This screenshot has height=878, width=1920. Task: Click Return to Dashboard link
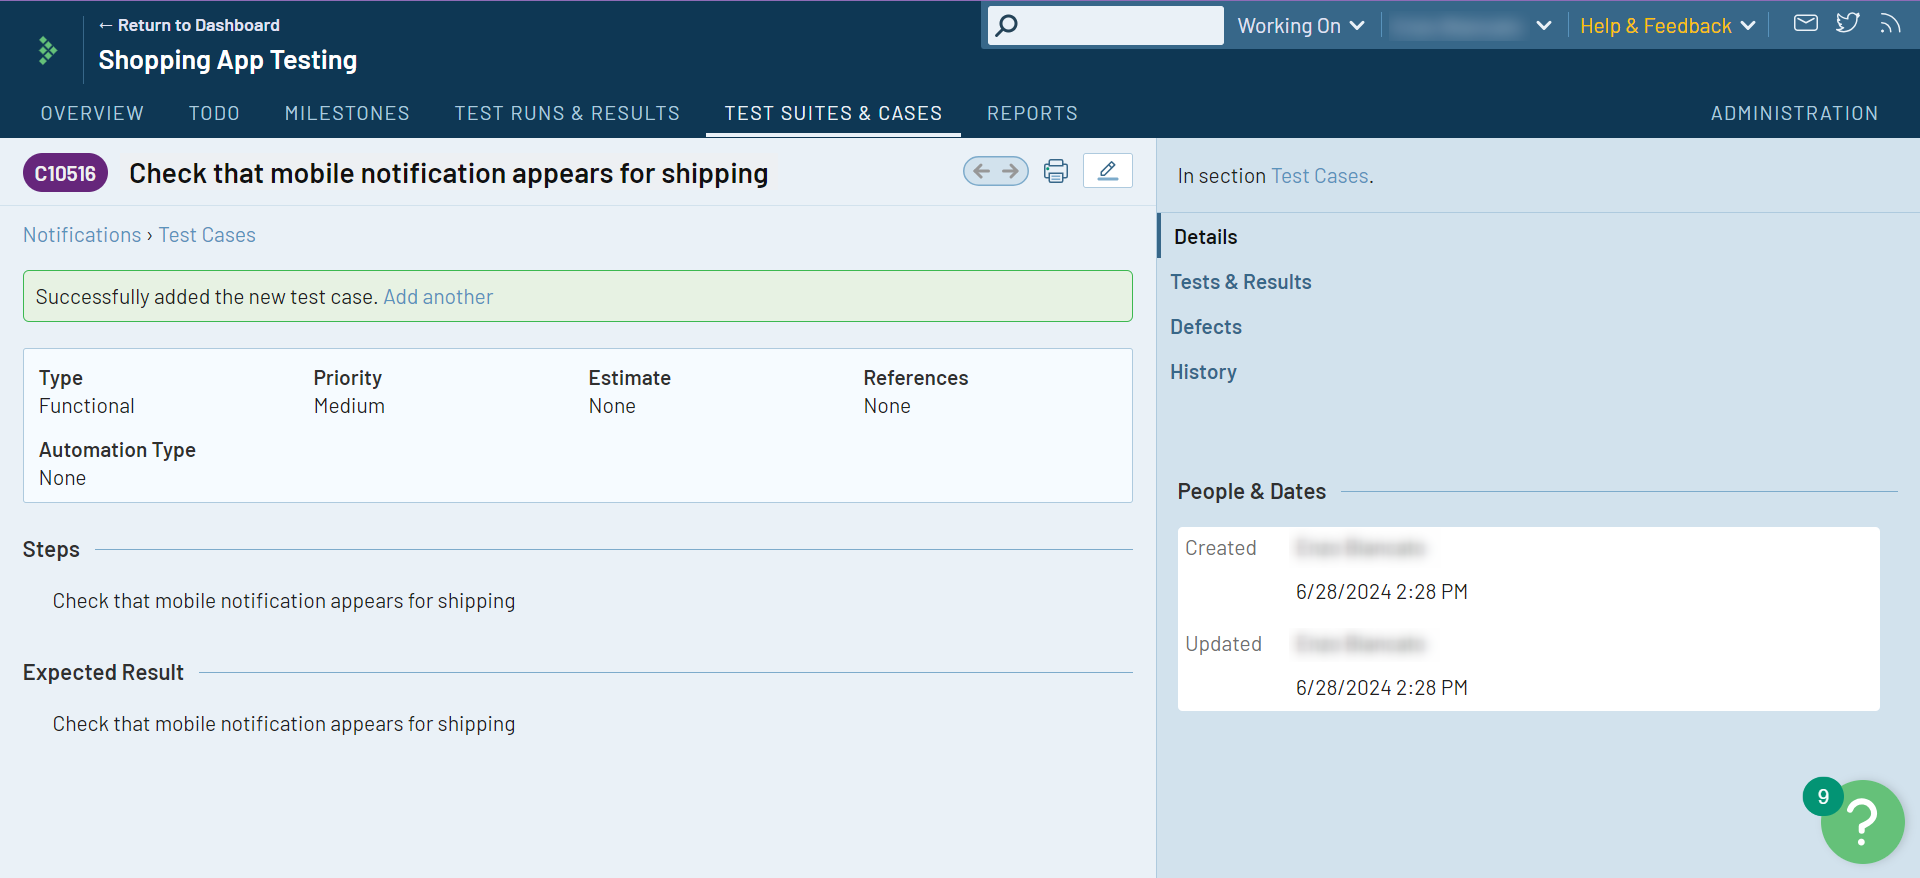point(190,25)
